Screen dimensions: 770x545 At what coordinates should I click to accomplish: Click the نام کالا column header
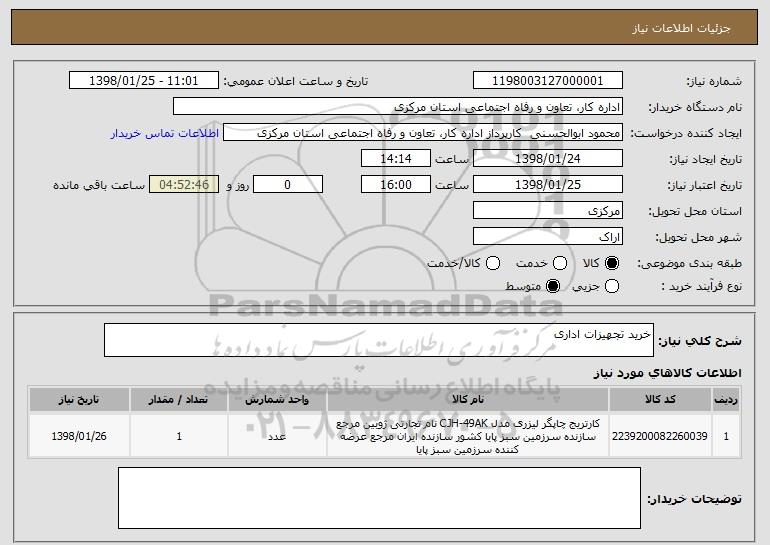pyautogui.click(x=468, y=400)
